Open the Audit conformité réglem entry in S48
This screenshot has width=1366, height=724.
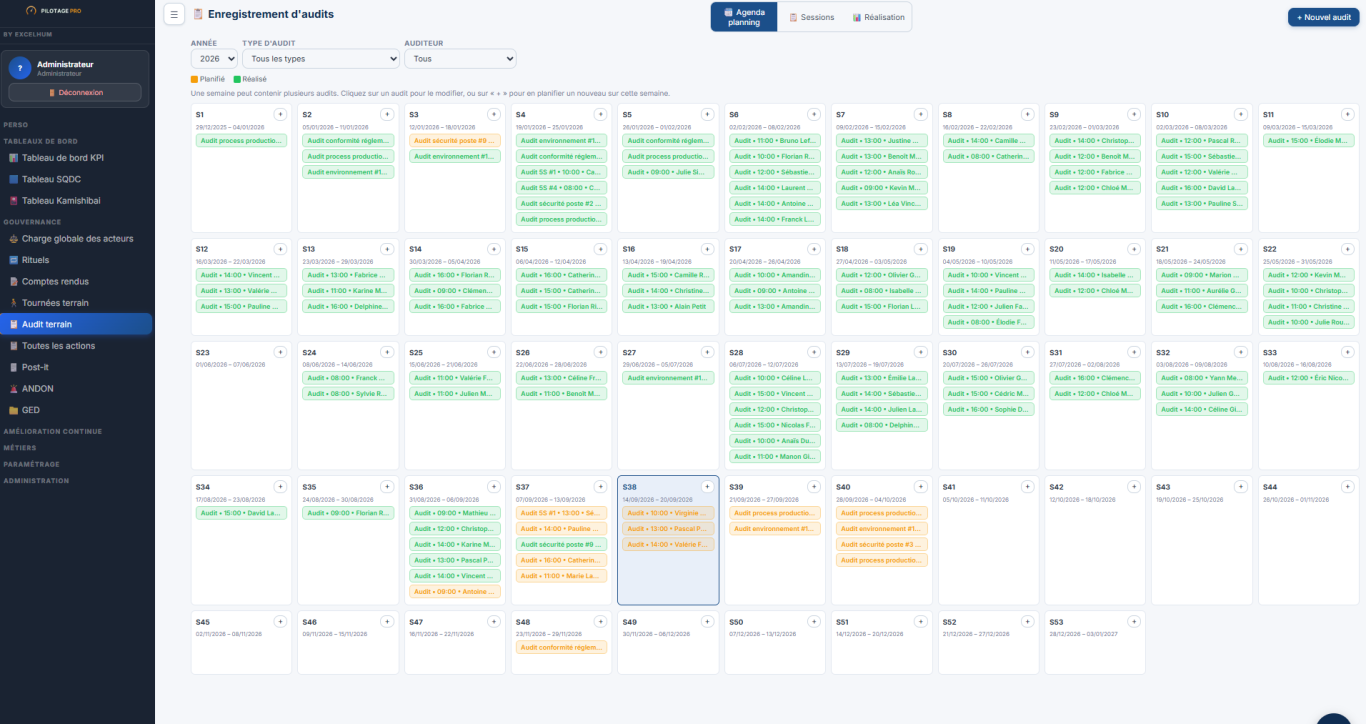click(x=562, y=647)
